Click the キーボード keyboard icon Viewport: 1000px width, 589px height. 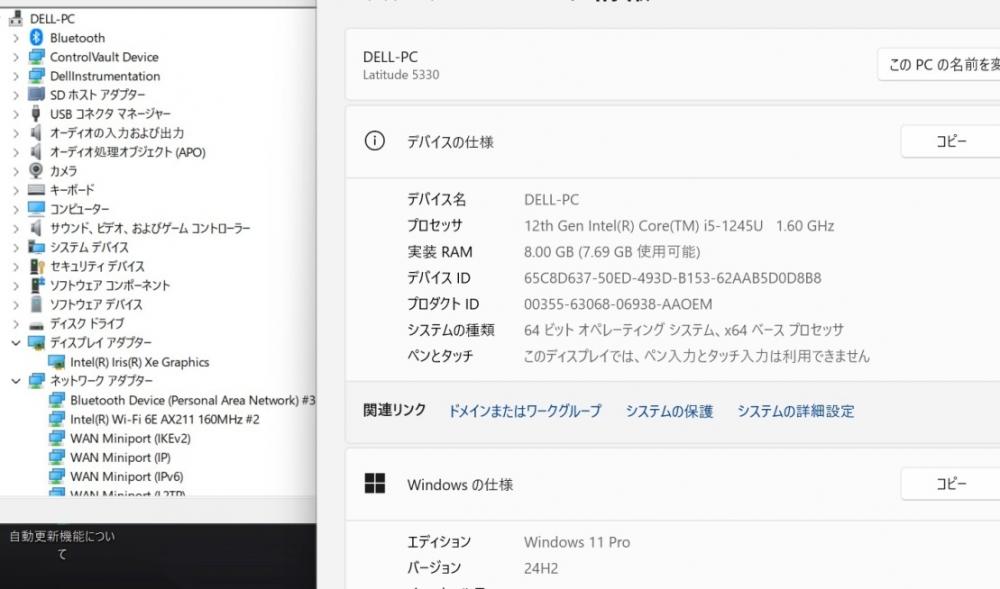(x=36, y=189)
